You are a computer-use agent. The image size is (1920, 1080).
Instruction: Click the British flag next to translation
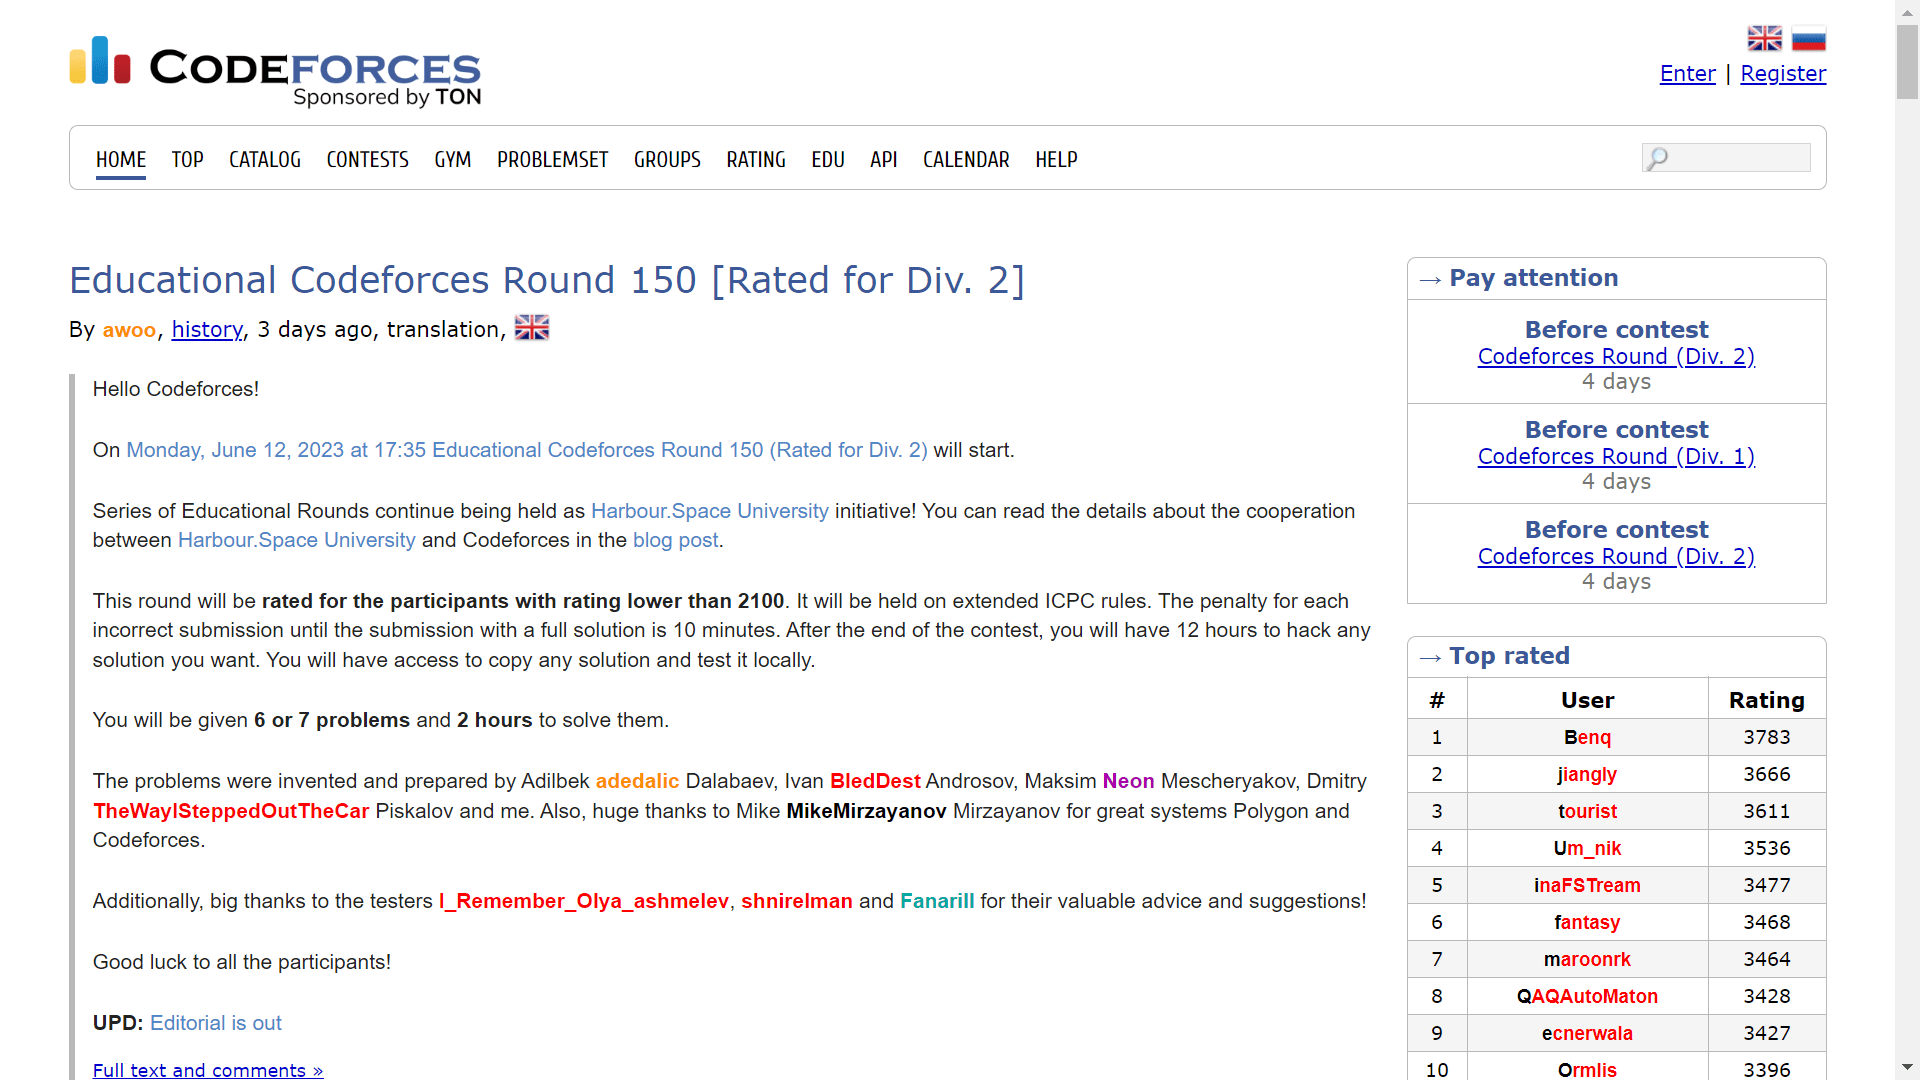[x=531, y=327]
